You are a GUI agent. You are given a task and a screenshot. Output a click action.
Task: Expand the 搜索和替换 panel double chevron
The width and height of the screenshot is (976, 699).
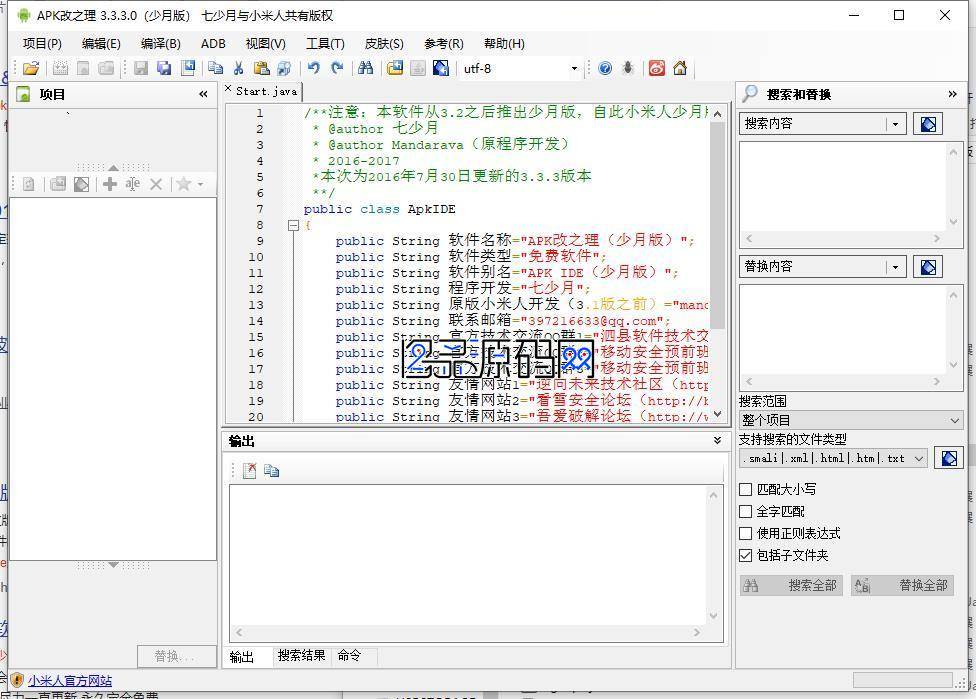pos(952,95)
